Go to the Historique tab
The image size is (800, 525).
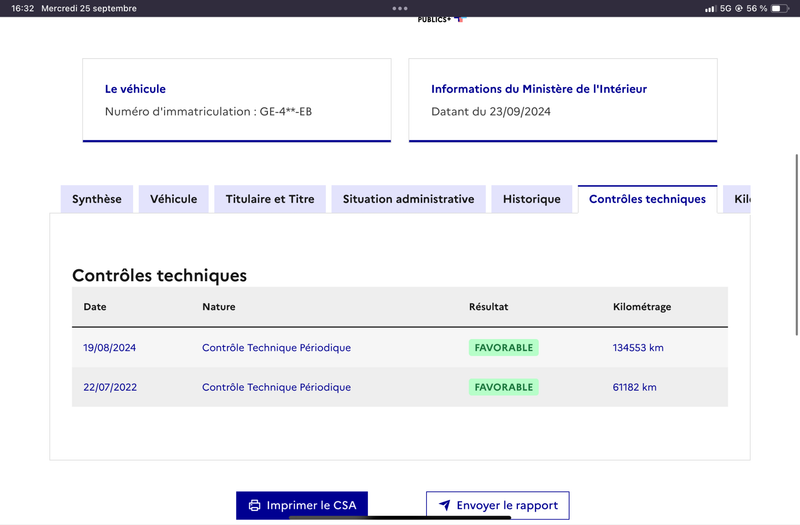point(532,199)
